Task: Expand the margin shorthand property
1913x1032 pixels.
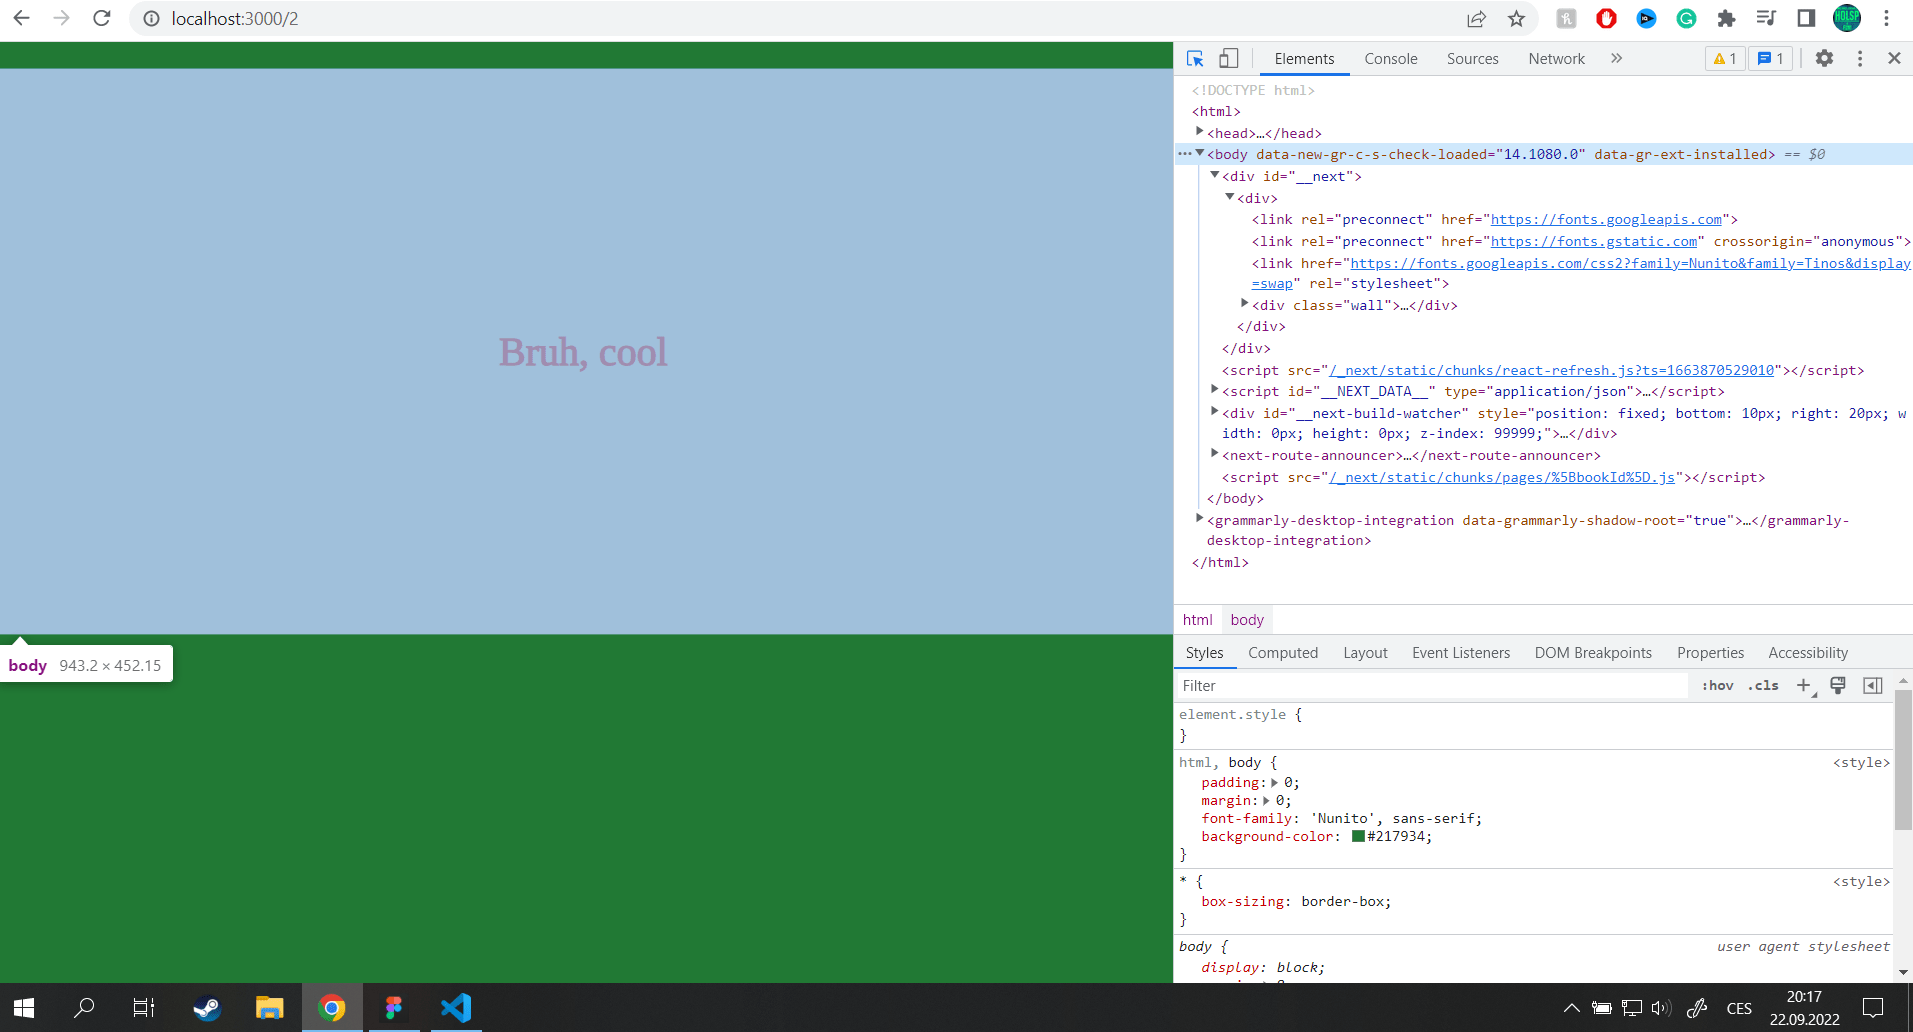Action: (1266, 801)
